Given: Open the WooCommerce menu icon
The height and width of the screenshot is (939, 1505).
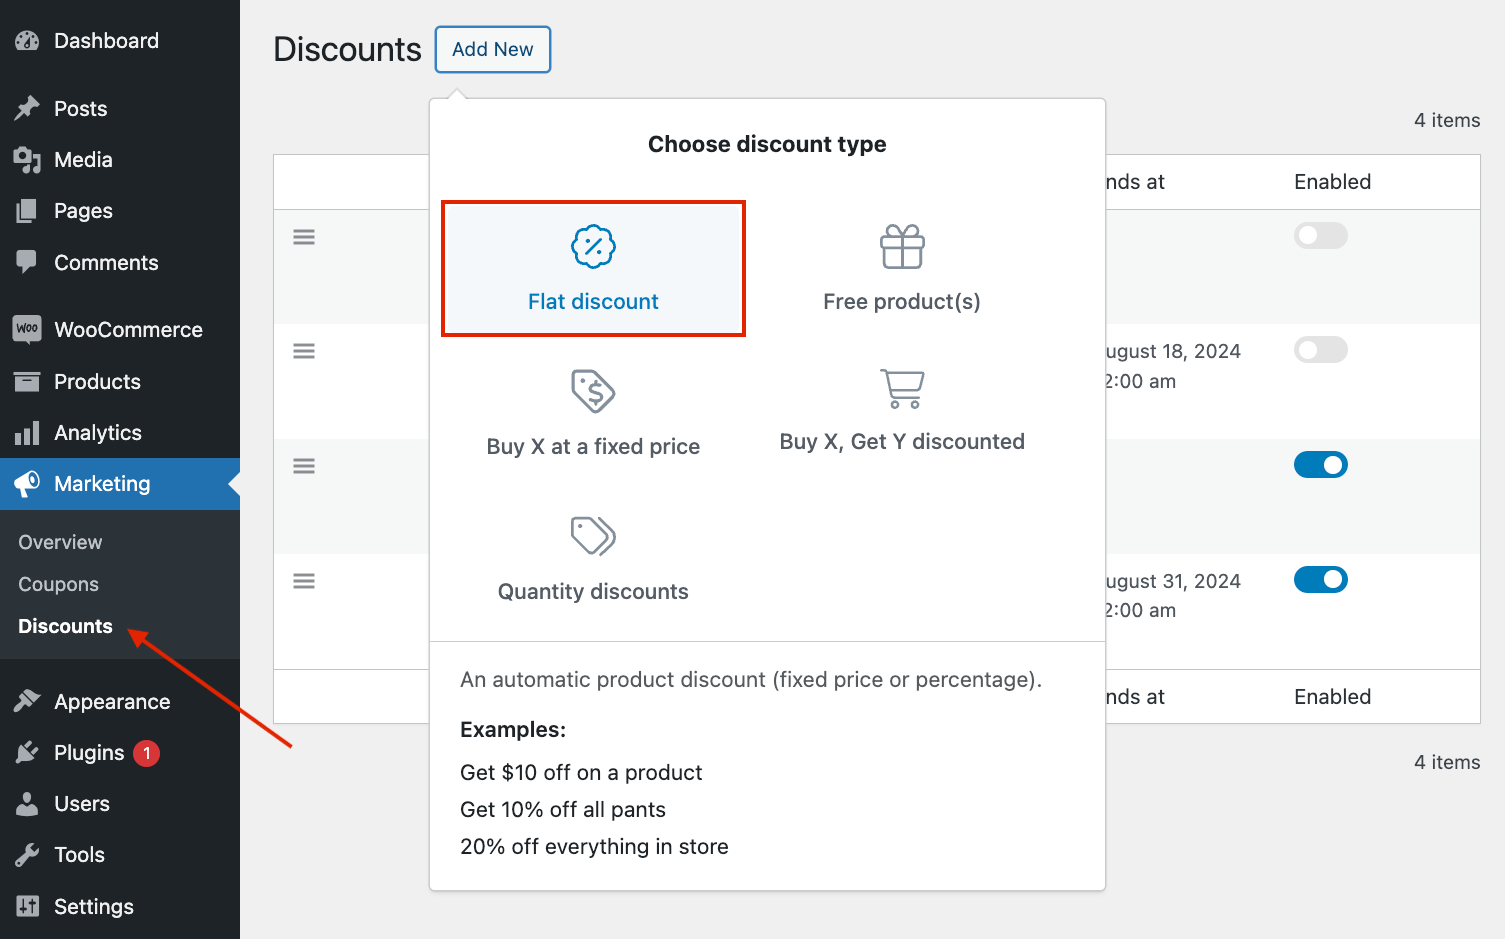Looking at the screenshot, I should point(27,329).
